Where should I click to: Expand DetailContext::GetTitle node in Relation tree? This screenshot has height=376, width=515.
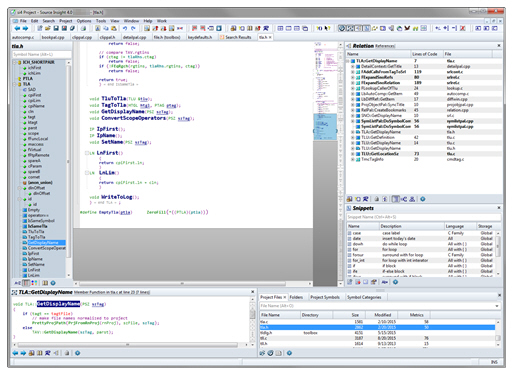(x=353, y=66)
